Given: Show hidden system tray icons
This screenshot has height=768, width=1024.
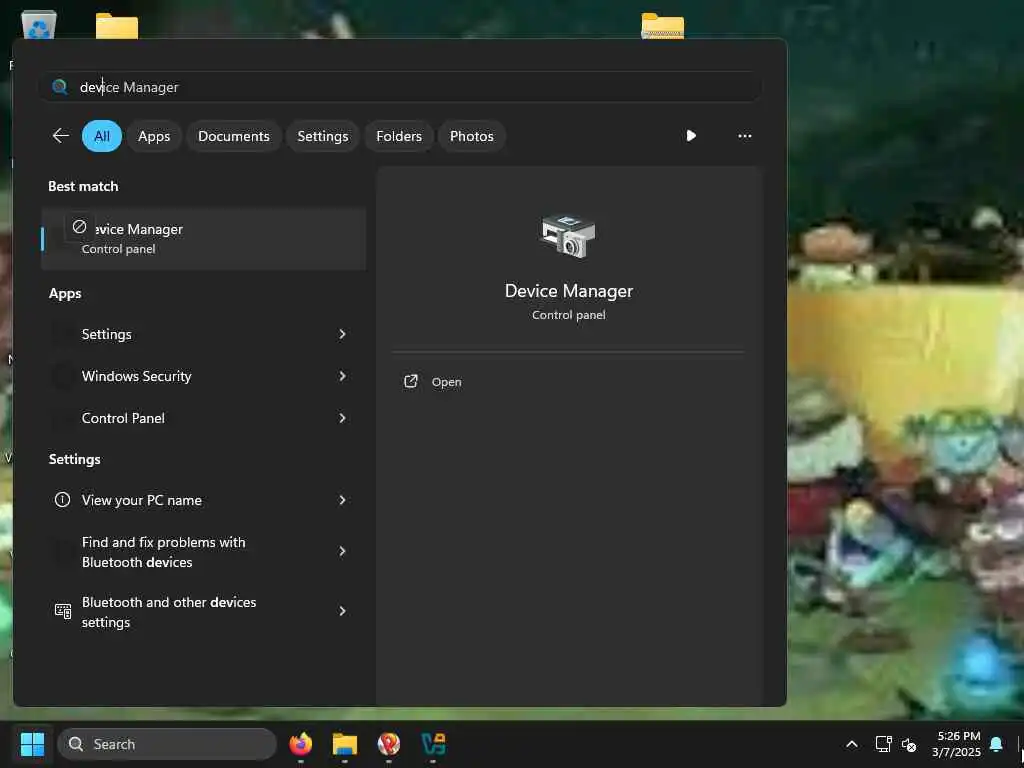Looking at the screenshot, I should (x=852, y=744).
